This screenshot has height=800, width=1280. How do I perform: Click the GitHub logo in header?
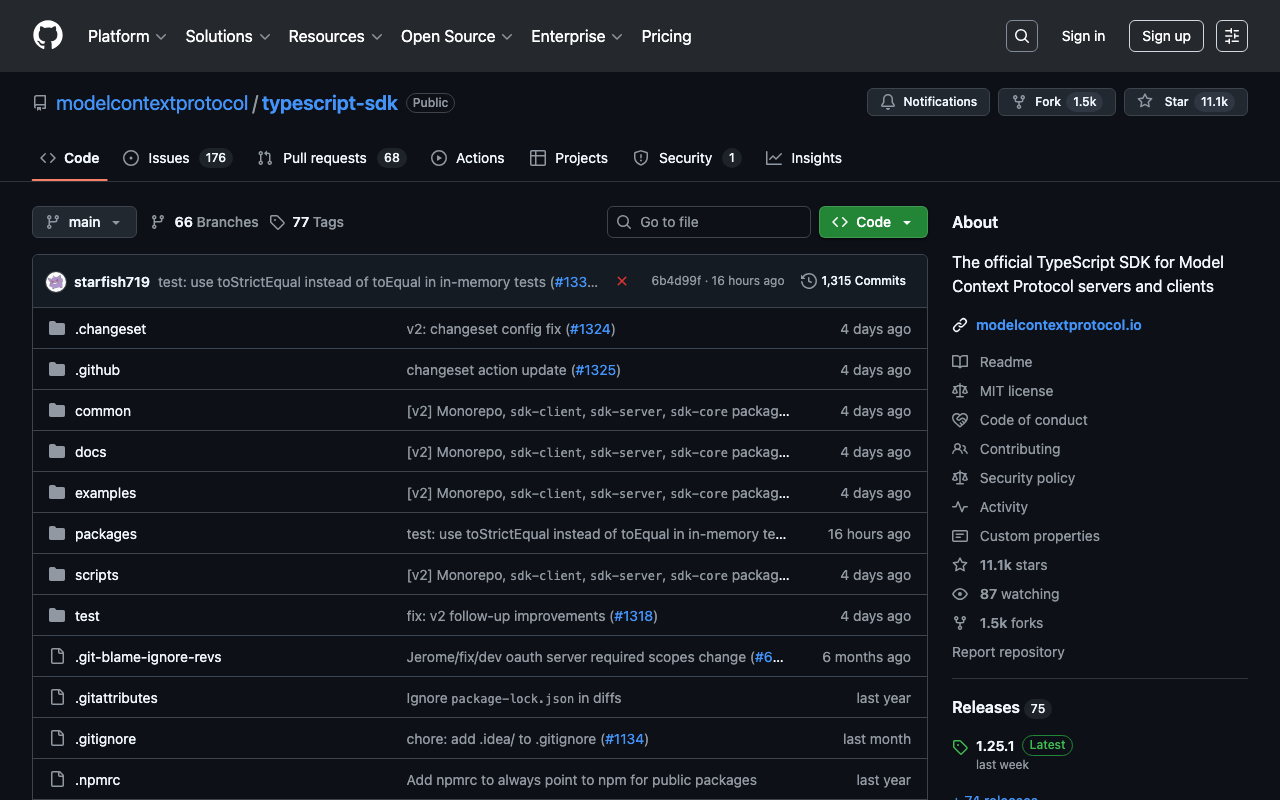tap(48, 36)
